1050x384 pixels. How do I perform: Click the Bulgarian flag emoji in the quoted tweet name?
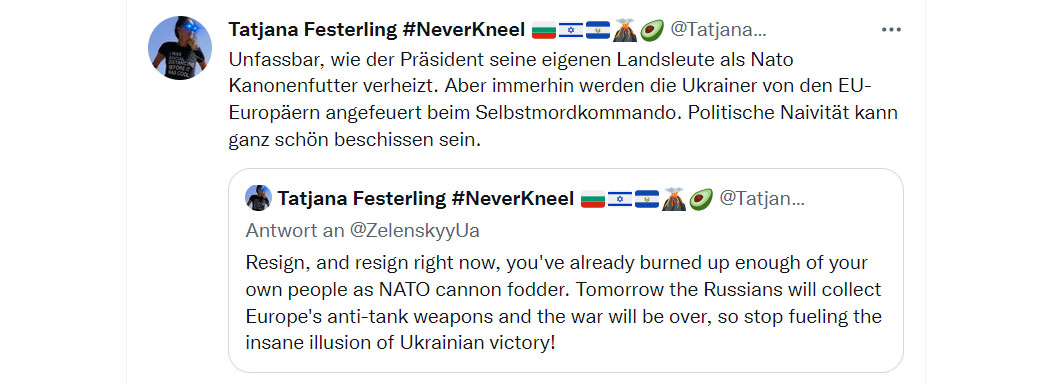593,199
